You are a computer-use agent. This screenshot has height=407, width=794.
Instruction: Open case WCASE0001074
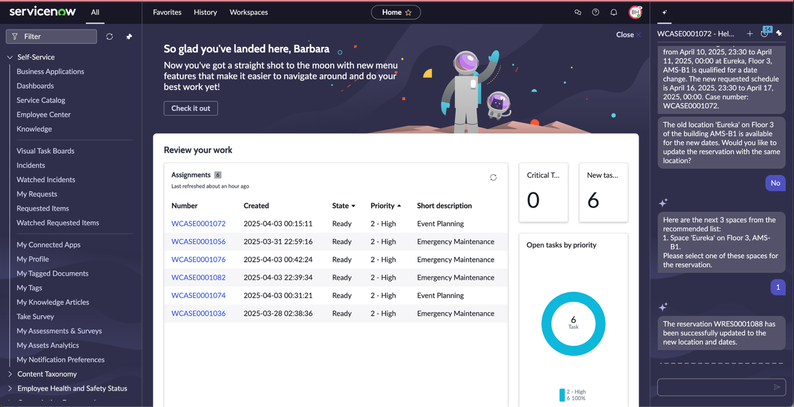(x=198, y=296)
